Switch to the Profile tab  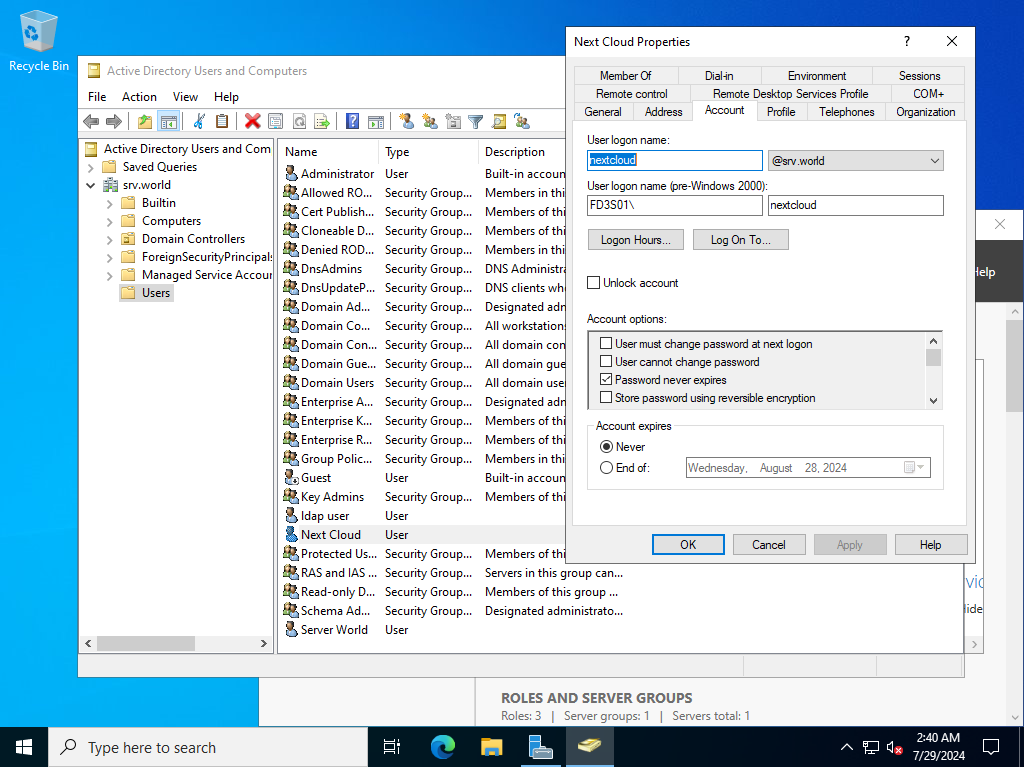click(x=781, y=112)
